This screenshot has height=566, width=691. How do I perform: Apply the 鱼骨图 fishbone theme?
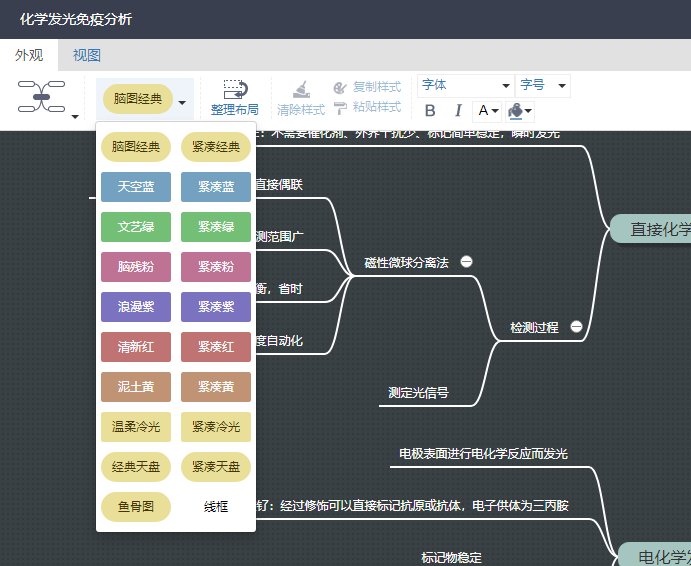136,507
